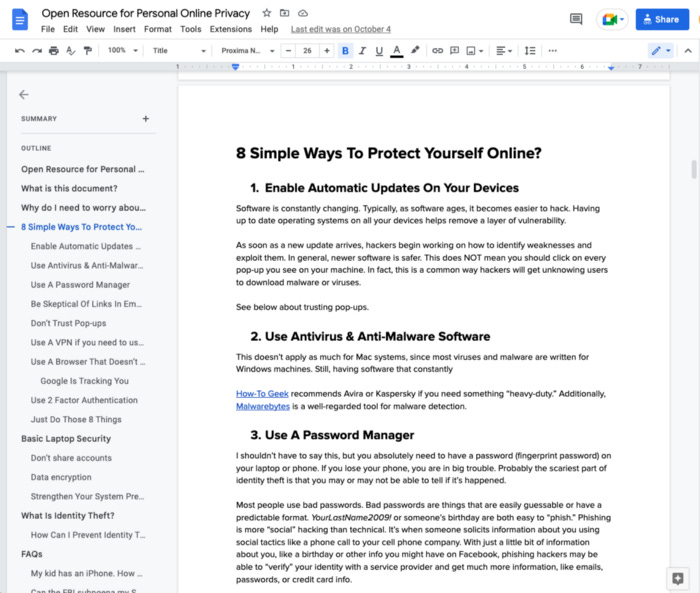Open the How-To Geek link
The image size is (700, 593).
[262, 394]
